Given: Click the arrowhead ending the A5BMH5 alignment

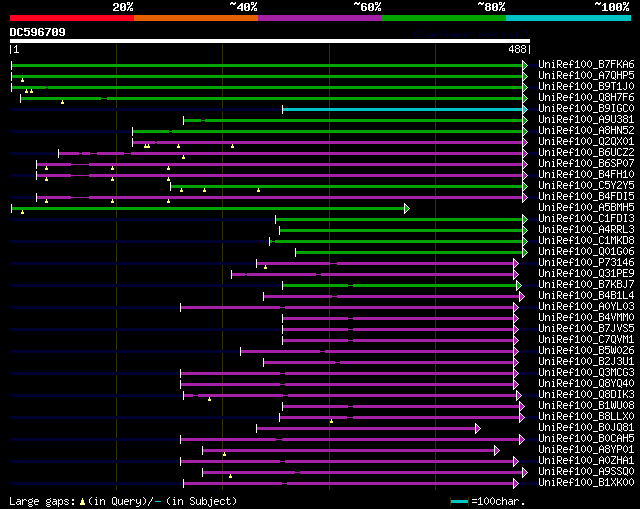Looking at the screenshot, I should coord(407,209).
